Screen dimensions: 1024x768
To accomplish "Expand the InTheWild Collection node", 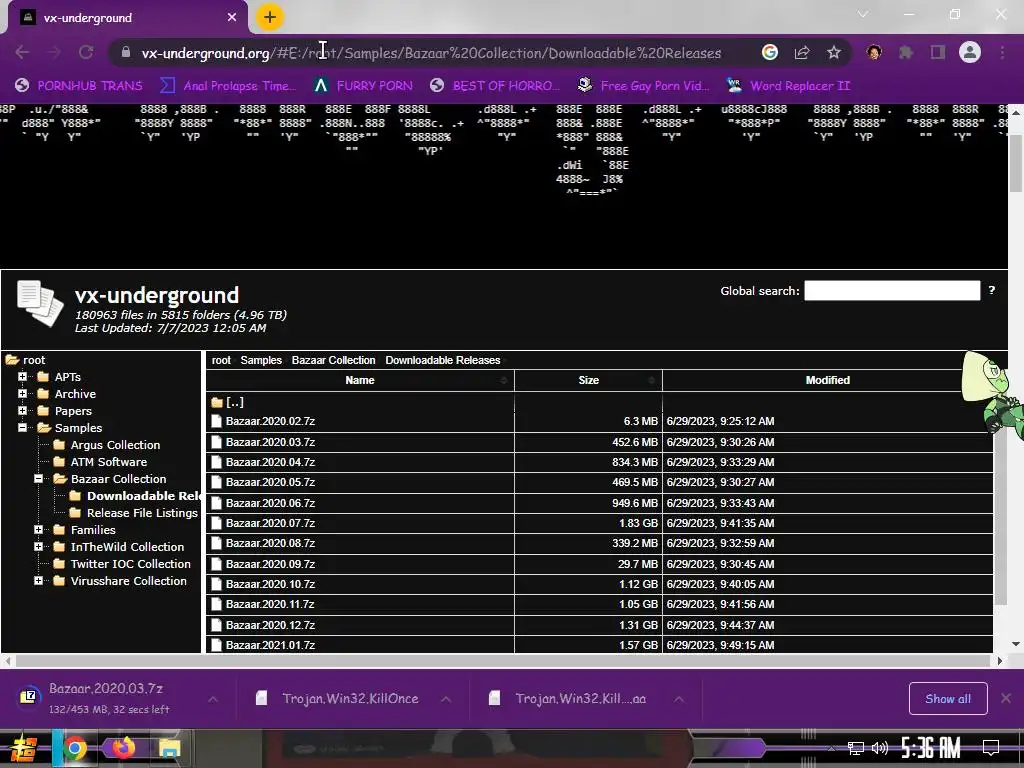I will [x=39, y=547].
